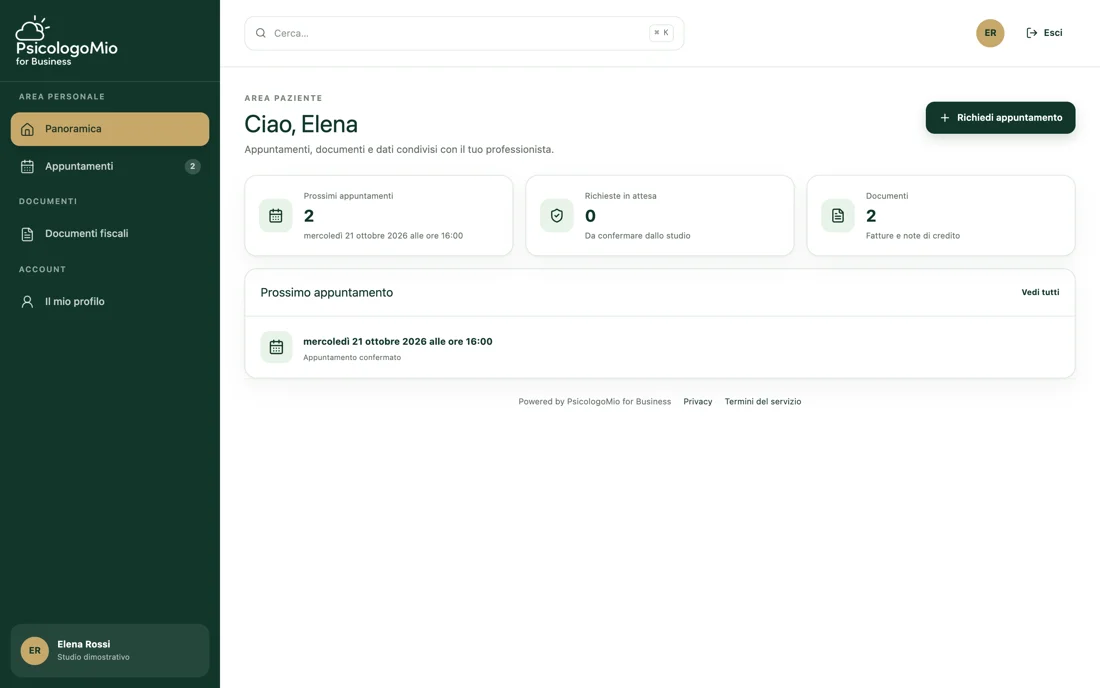Click the person icon beside Il mio profilo
Viewport: 1100px width, 688px height.
coord(27,302)
